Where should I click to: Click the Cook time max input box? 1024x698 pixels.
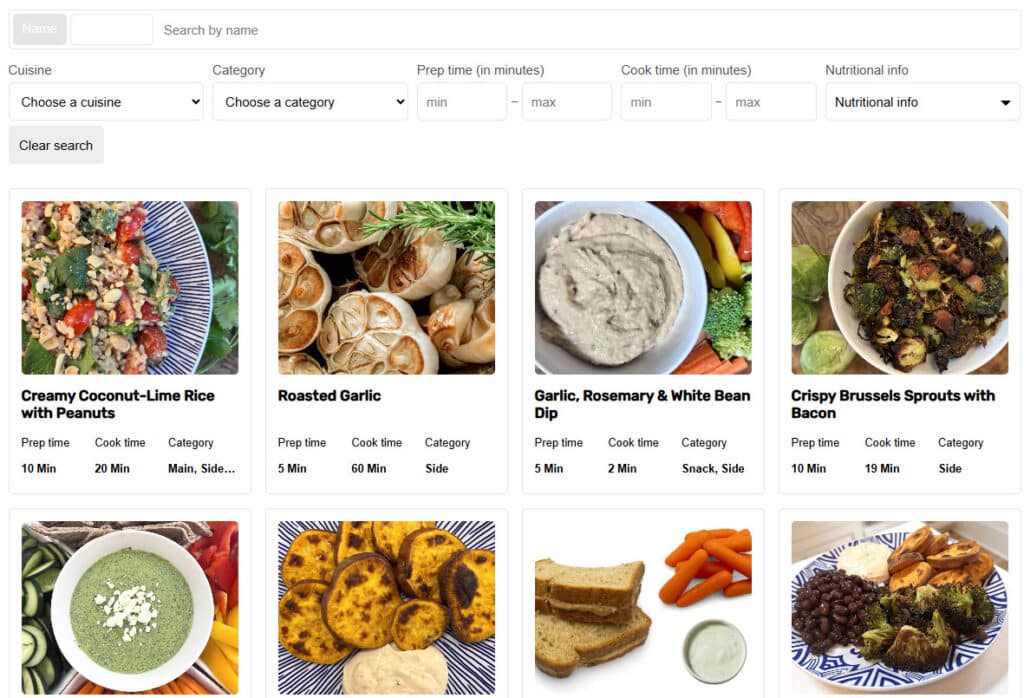(x=770, y=101)
